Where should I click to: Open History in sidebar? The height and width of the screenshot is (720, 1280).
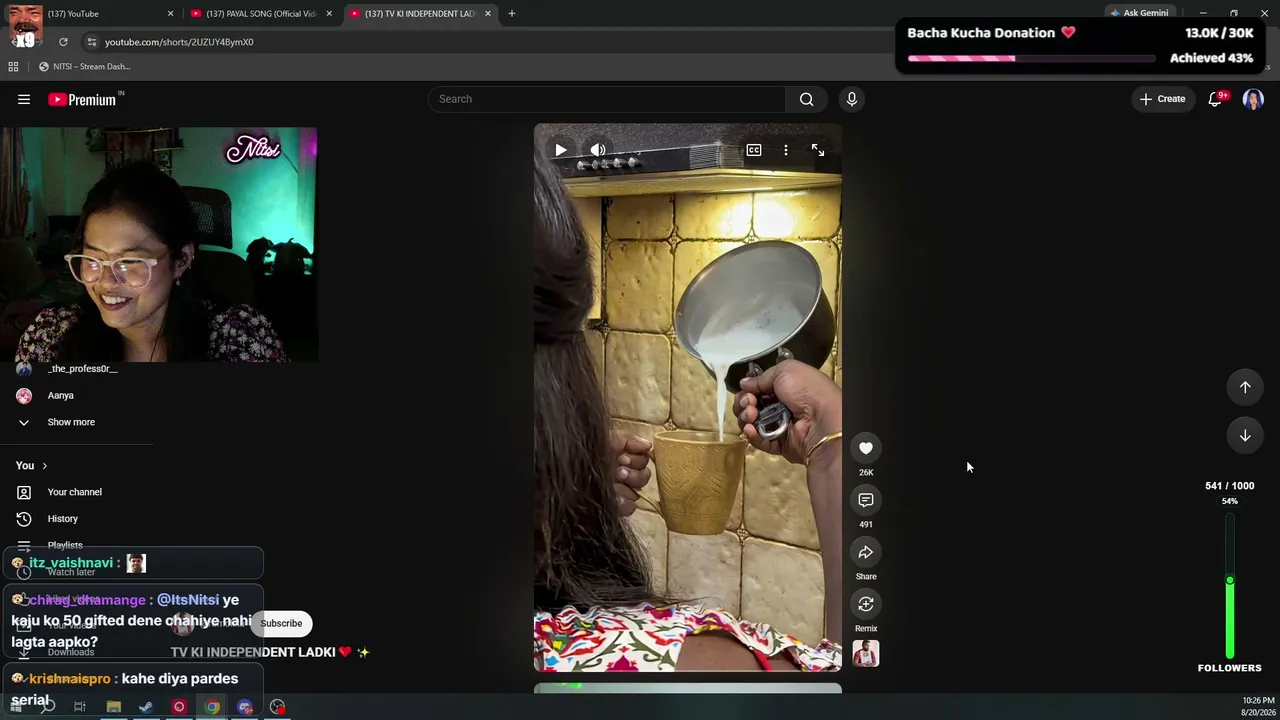point(62,519)
